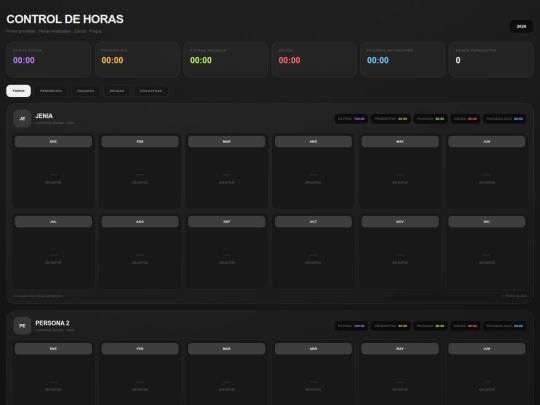The width and height of the screenshot is (540, 405).
Task: Click Persona 2's PE avatar icon
Action: click(x=22, y=326)
